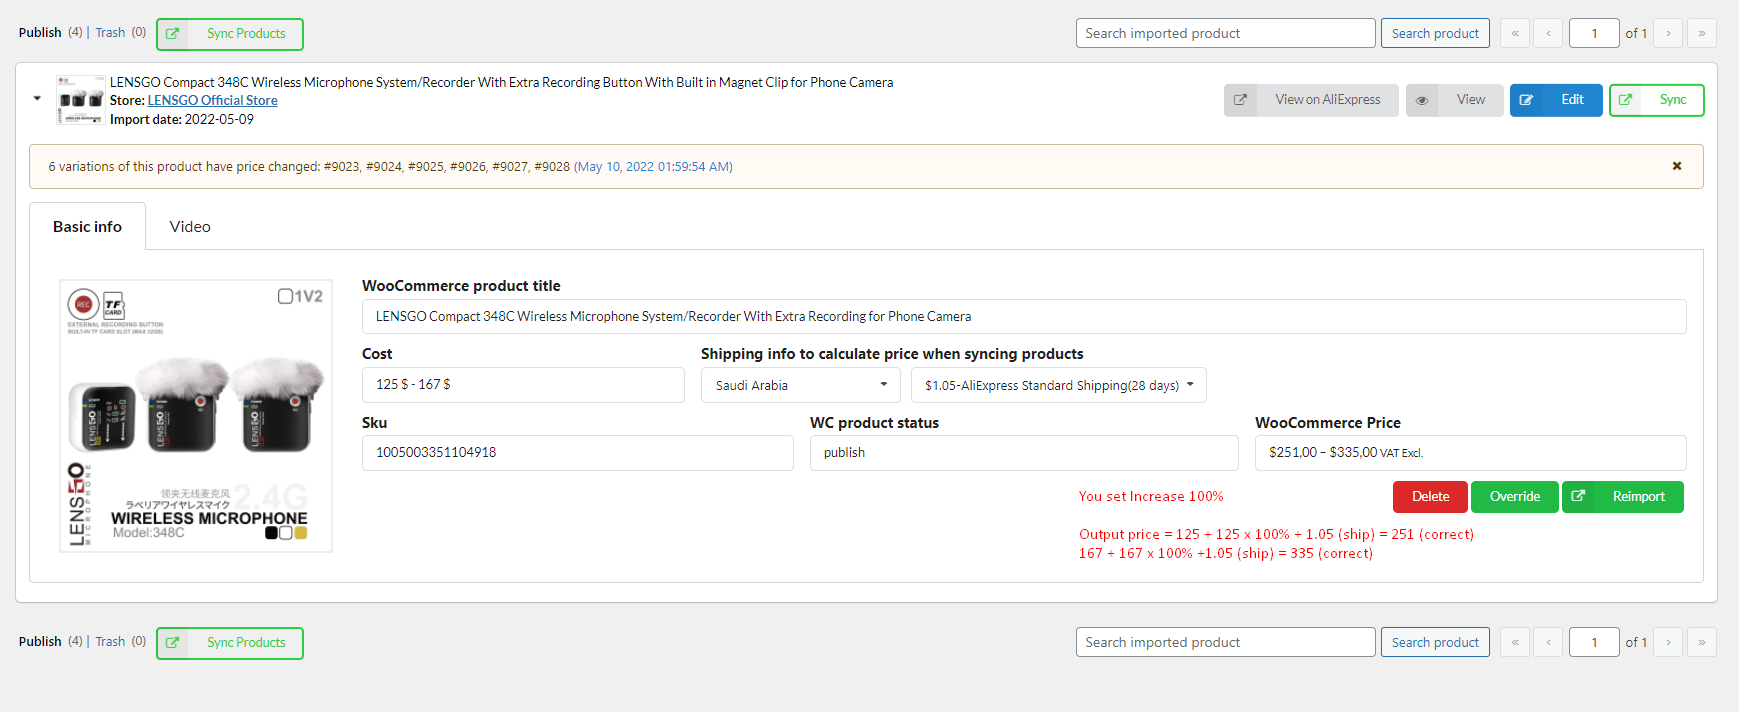Click the bottom Sync Products external-link icon
Viewport: 1739px width, 712px height.
[173, 643]
